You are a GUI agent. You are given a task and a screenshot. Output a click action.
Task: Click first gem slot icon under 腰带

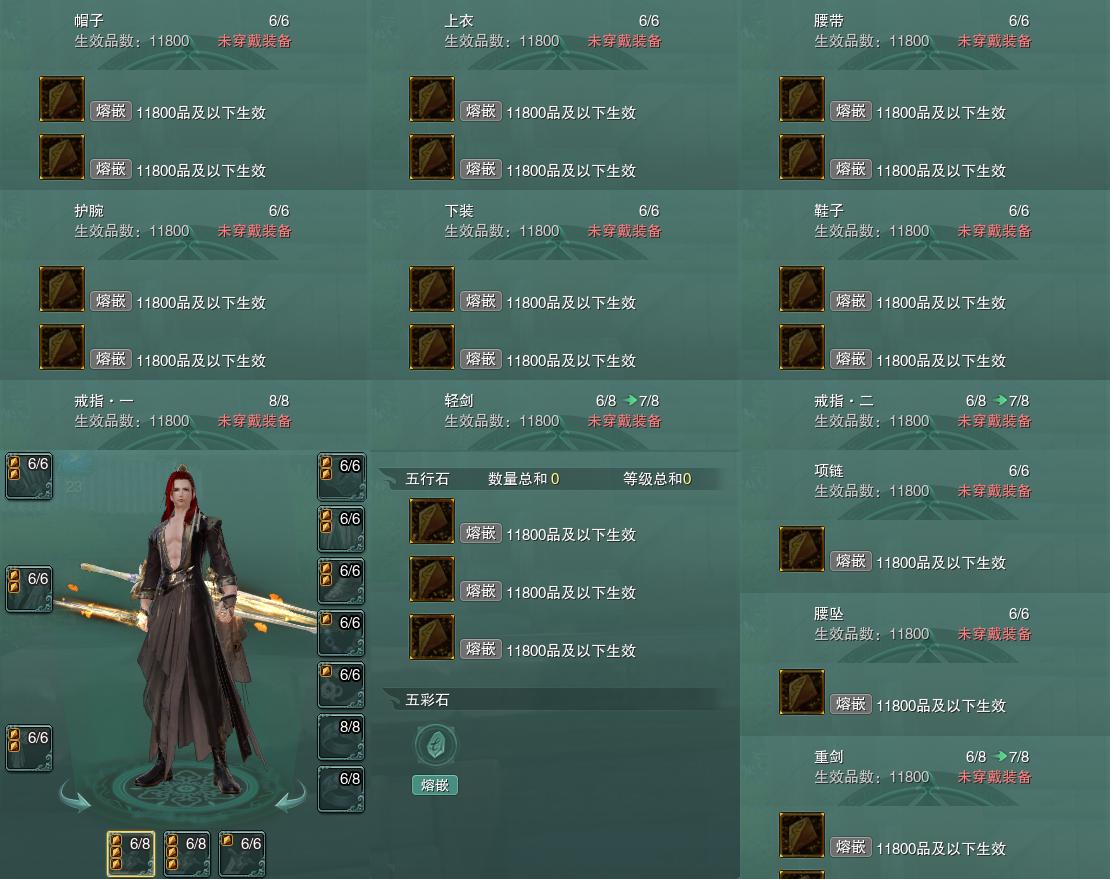click(x=802, y=99)
